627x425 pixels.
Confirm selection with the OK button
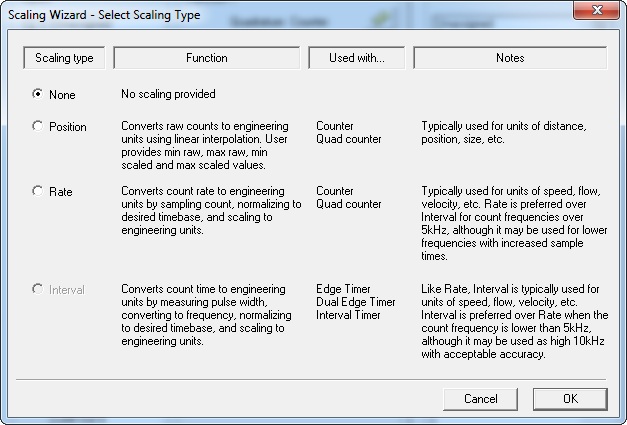(570, 399)
